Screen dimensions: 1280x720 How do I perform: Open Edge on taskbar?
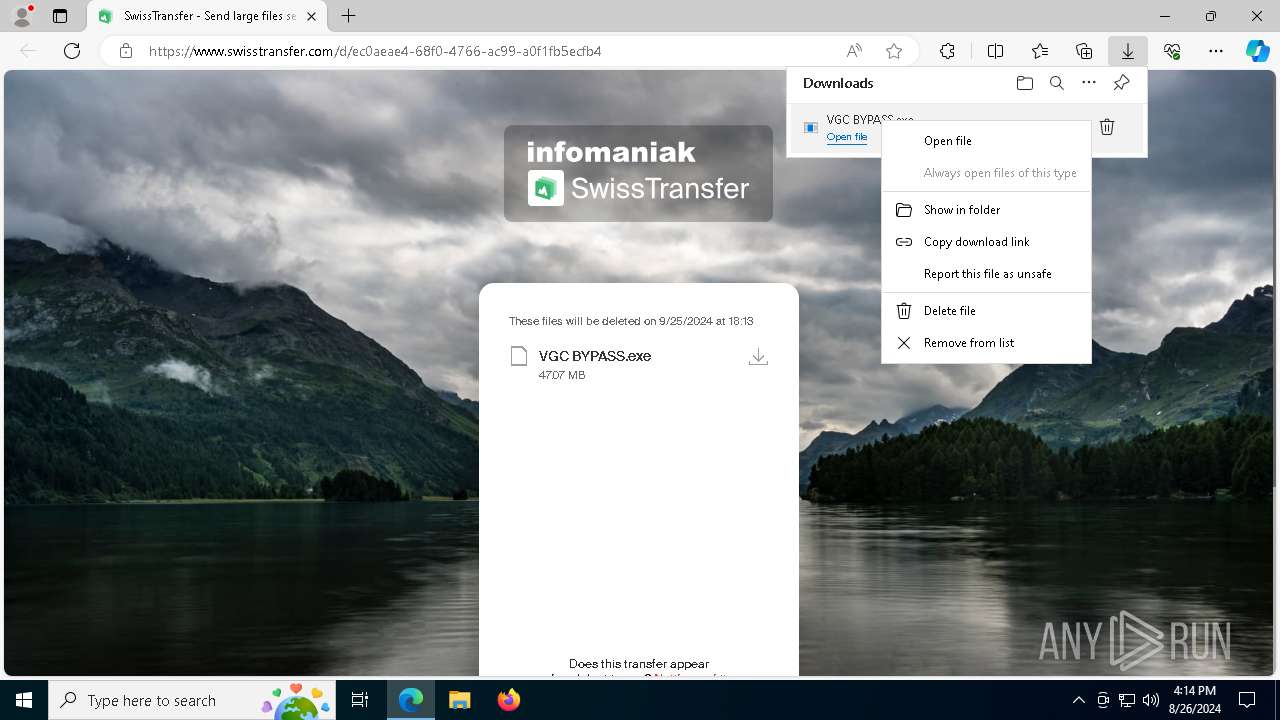[x=411, y=700]
